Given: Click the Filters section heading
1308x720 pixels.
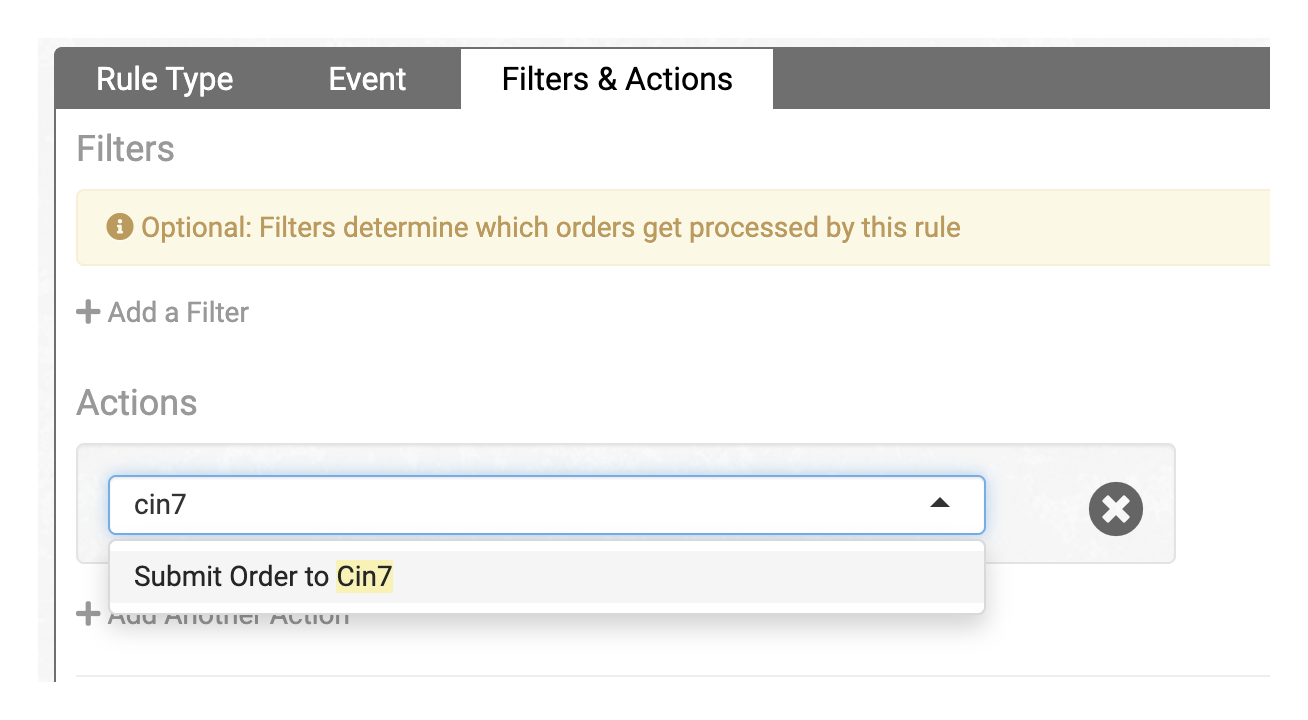Looking at the screenshot, I should [126, 149].
